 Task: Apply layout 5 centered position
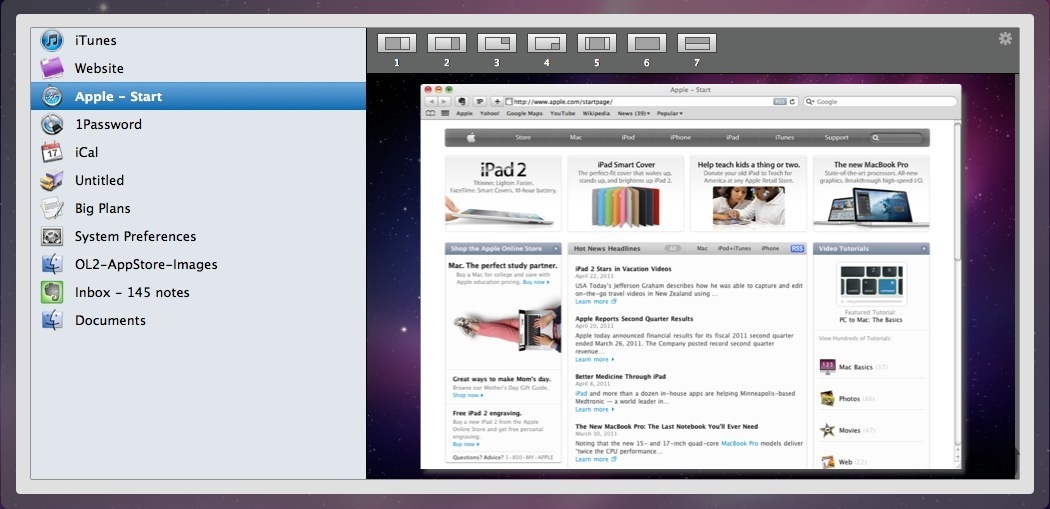point(597,44)
